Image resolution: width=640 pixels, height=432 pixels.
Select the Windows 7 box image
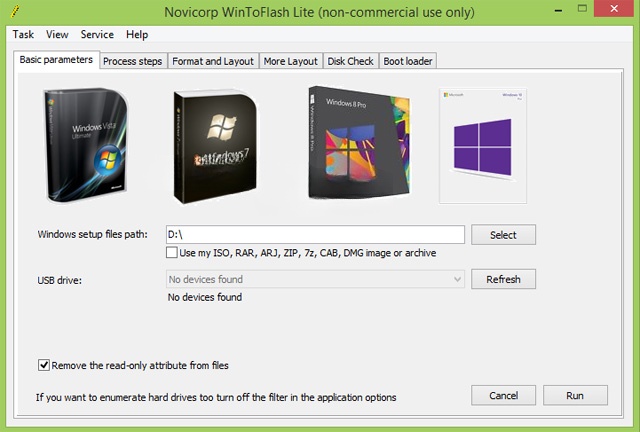[x=215, y=147]
